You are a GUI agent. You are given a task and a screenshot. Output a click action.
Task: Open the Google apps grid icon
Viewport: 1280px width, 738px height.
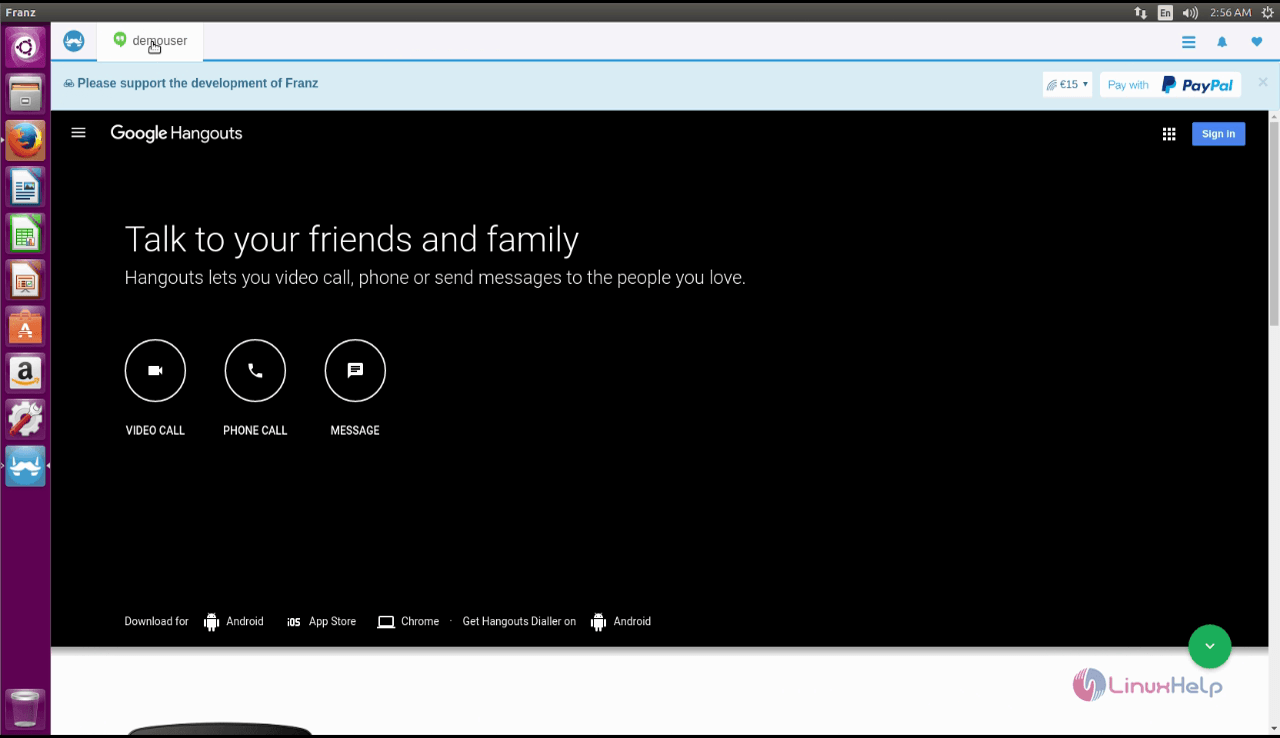1169,134
